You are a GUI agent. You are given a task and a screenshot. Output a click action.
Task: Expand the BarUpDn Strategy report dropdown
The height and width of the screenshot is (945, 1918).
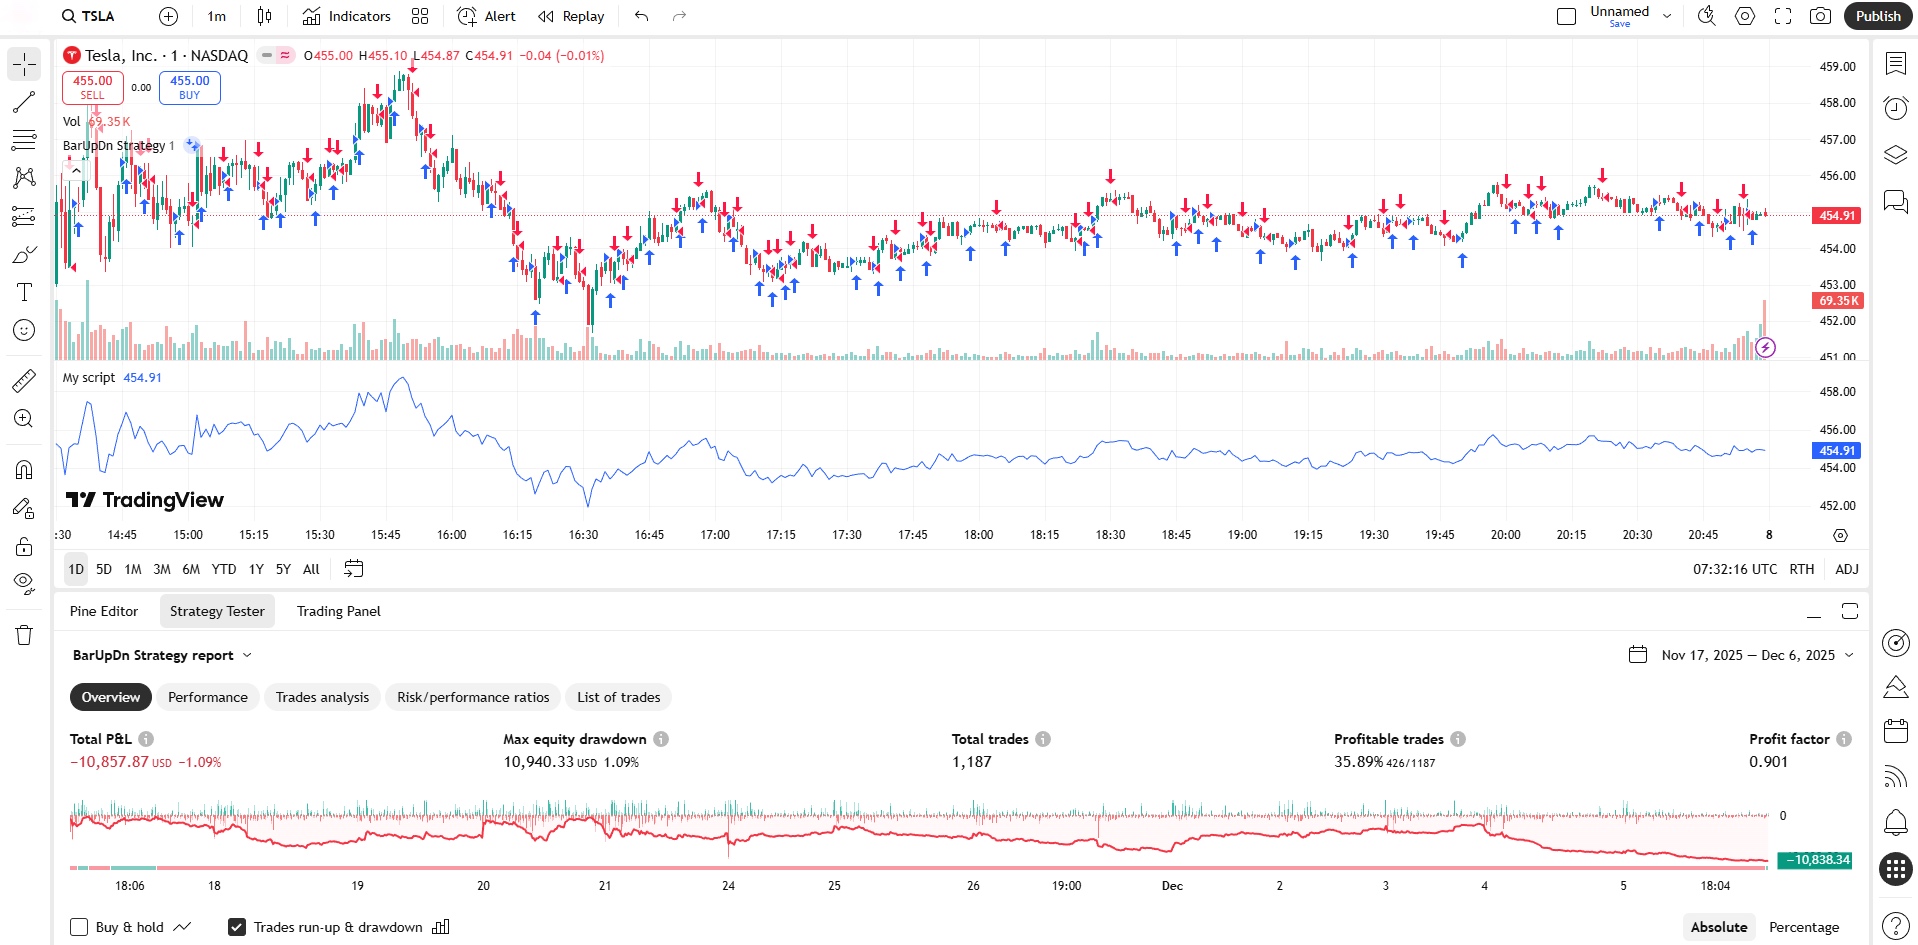tap(247, 655)
